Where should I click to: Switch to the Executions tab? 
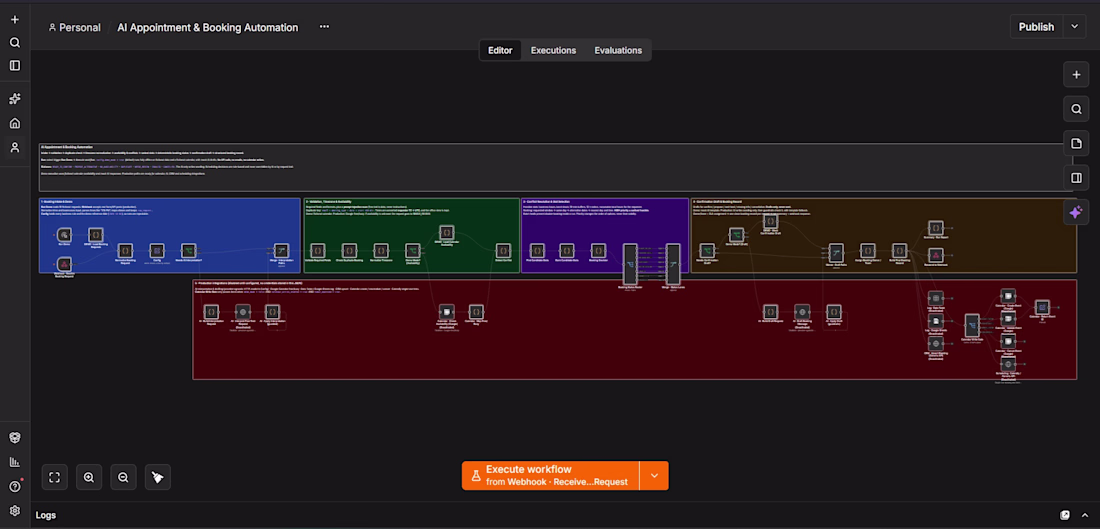(554, 51)
